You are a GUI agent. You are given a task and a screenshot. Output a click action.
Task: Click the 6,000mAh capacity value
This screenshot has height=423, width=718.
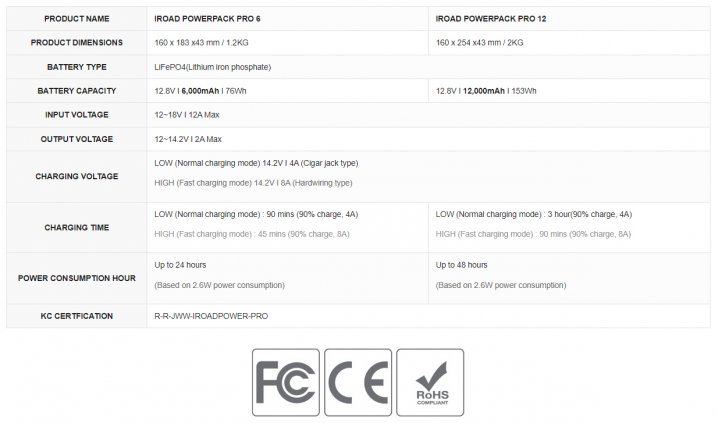(x=200, y=91)
